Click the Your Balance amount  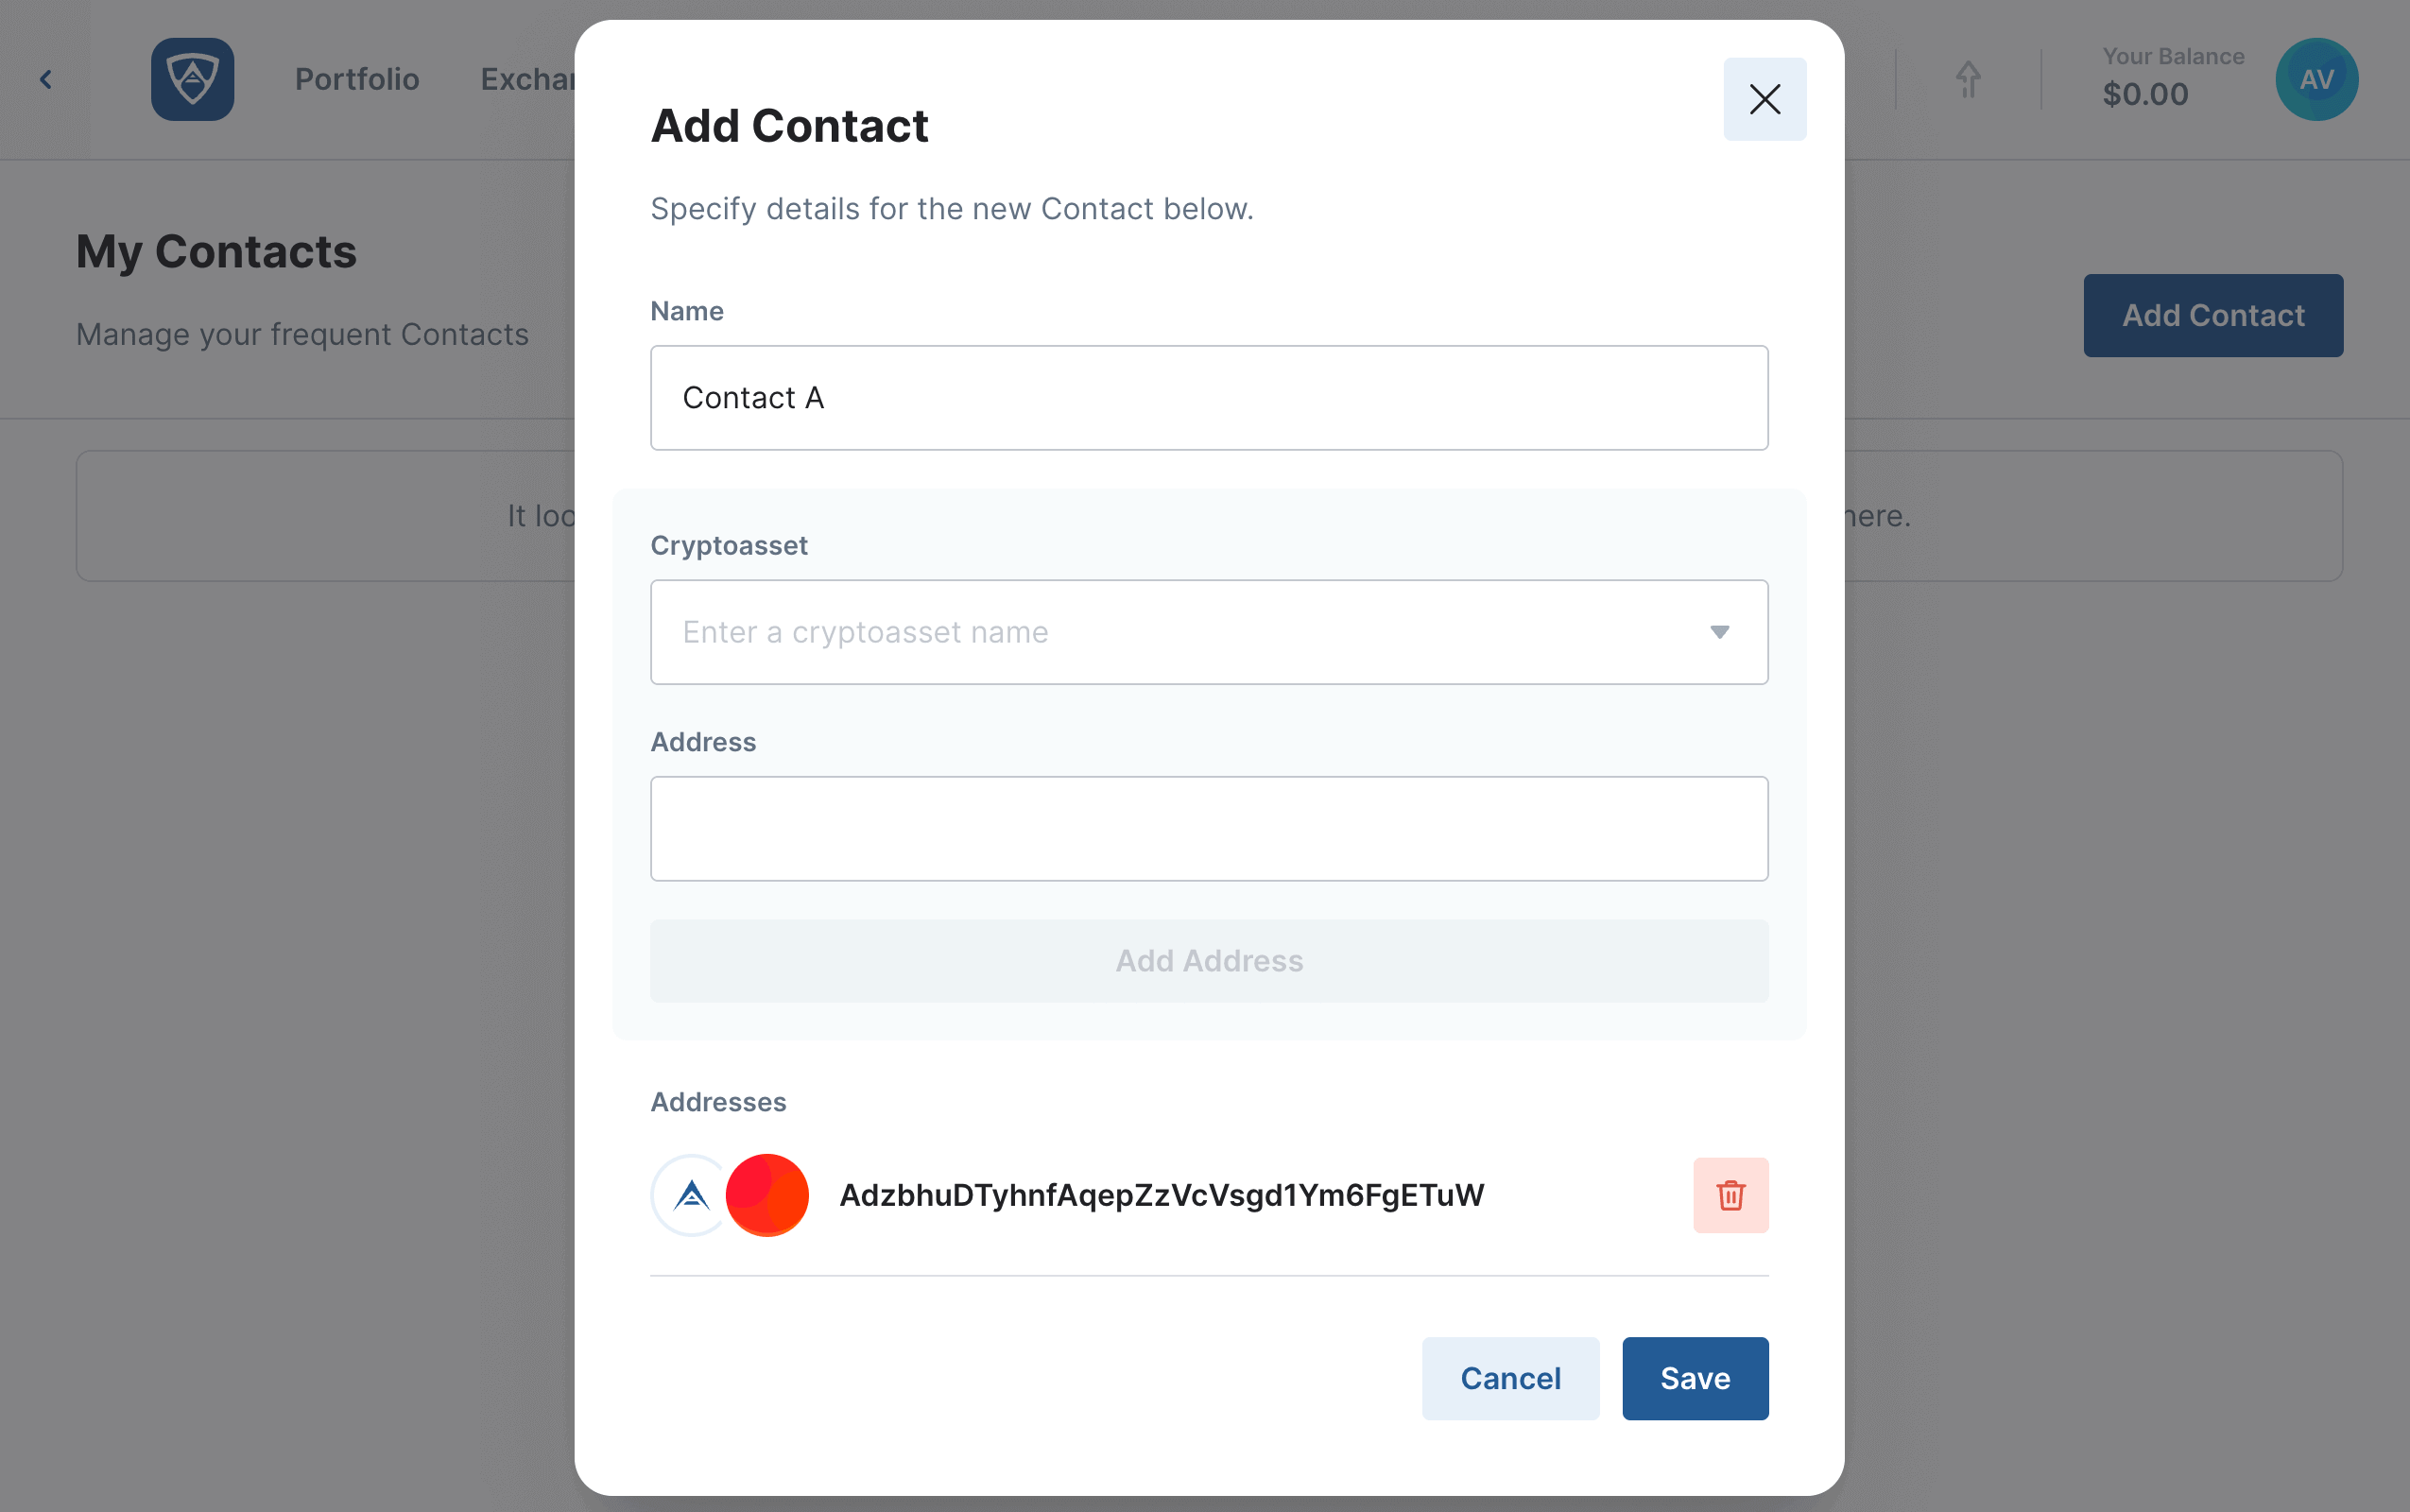tap(2145, 94)
